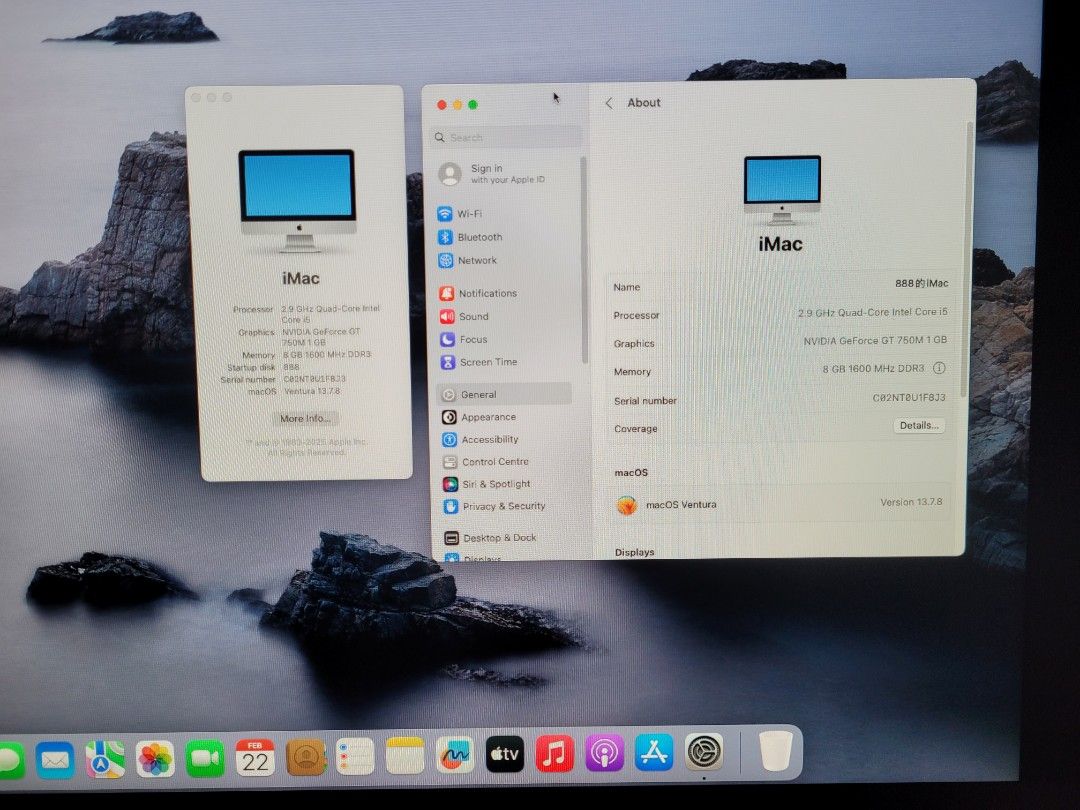Click the iMac image in the About pane
The width and height of the screenshot is (1080, 810).
point(782,190)
